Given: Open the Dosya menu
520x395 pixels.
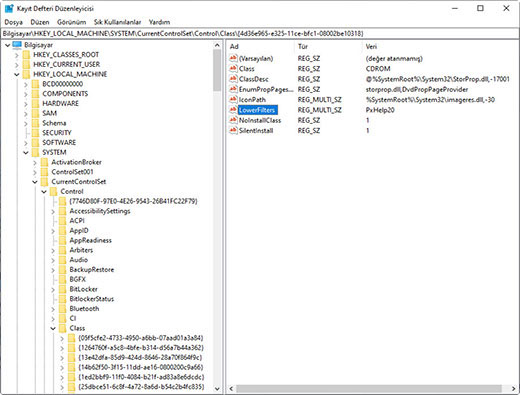Looking at the screenshot, I should click(14, 22).
